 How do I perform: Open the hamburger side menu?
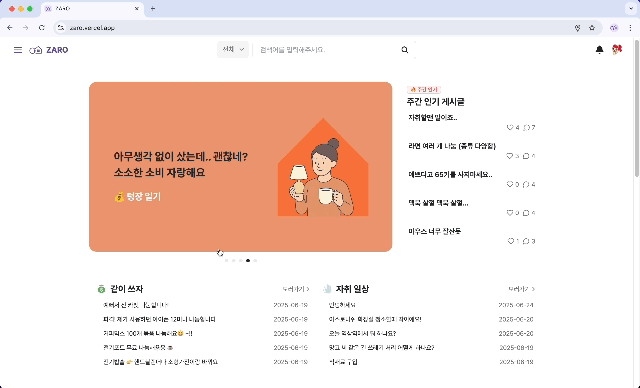(18, 50)
